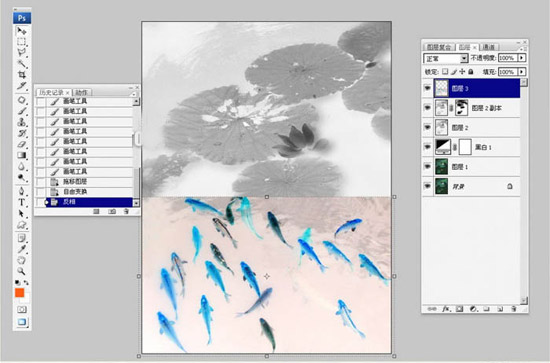Open the foreground orange color swatch
The width and height of the screenshot is (550, 363).
point(20,293)
